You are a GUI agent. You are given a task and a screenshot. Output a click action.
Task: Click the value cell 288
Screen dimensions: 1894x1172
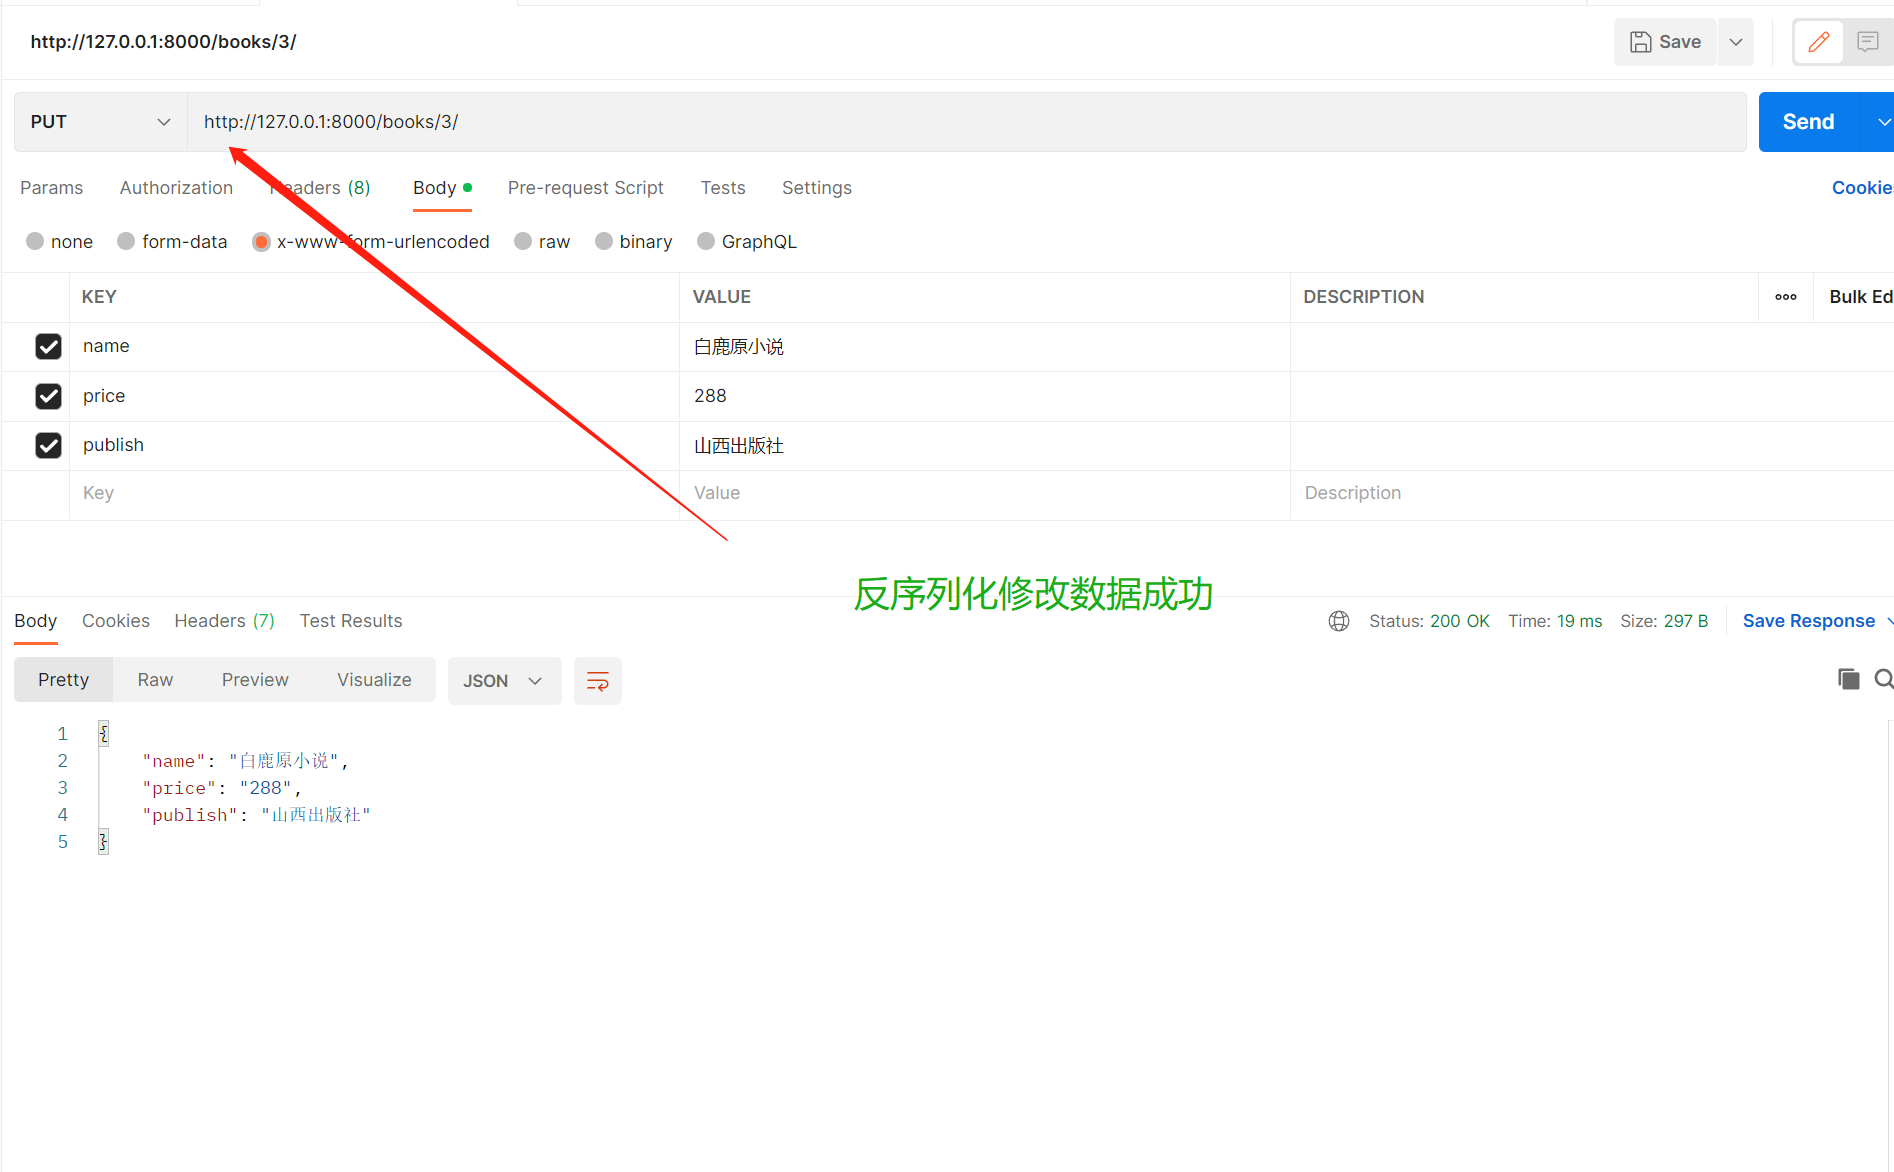click(x=985, y=396)
